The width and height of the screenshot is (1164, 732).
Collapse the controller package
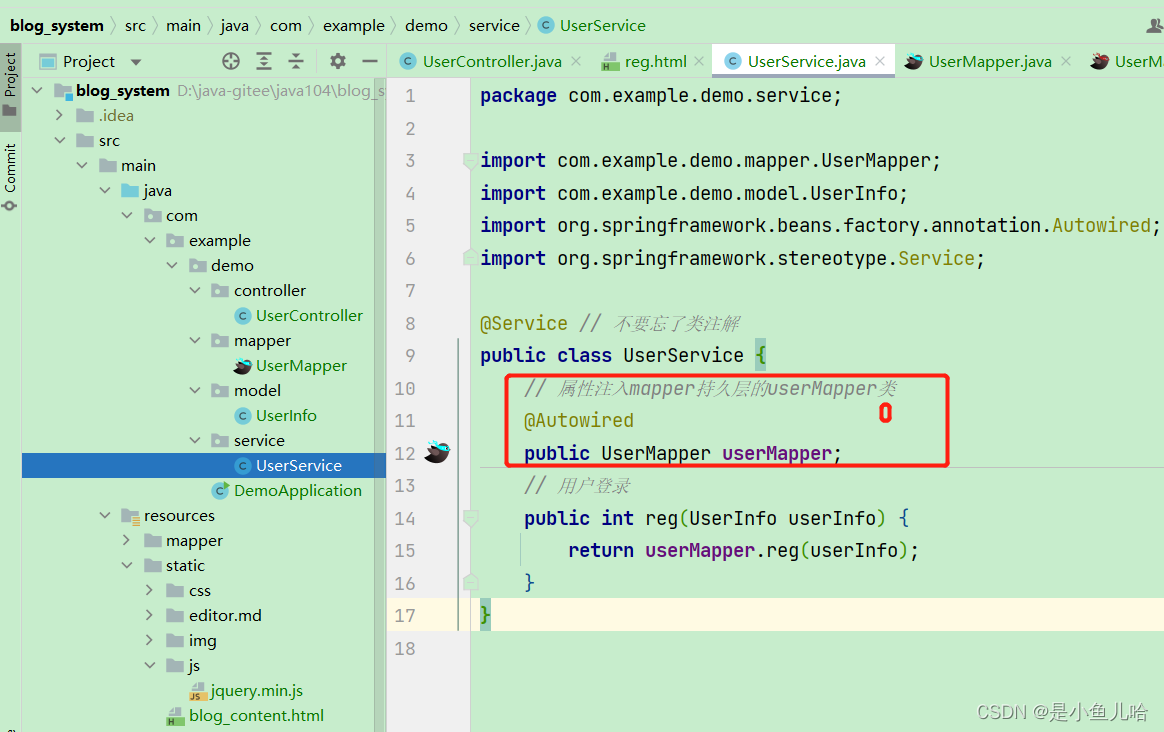(194, 290)
